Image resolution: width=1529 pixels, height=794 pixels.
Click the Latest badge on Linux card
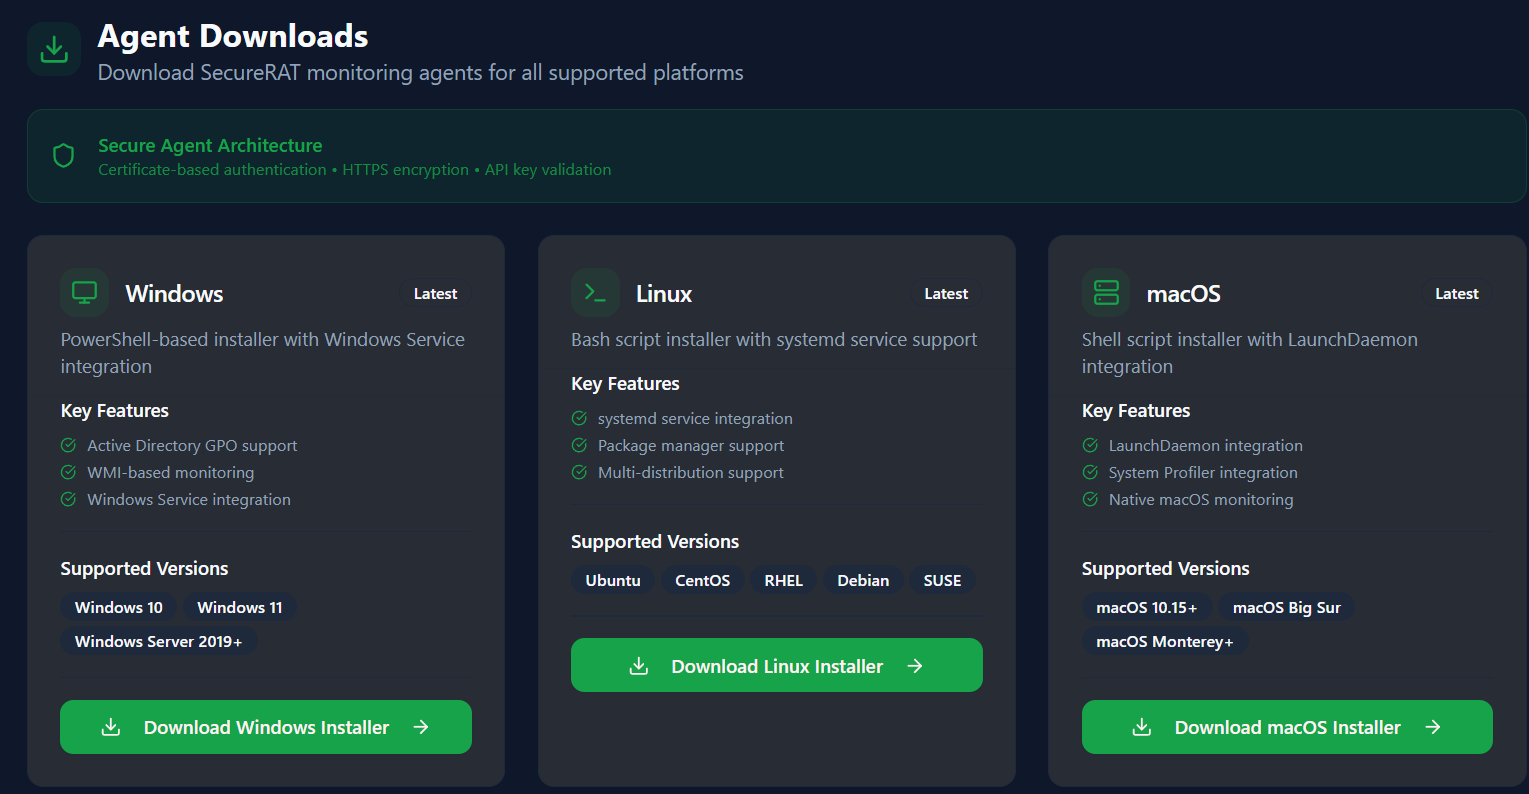945,294
